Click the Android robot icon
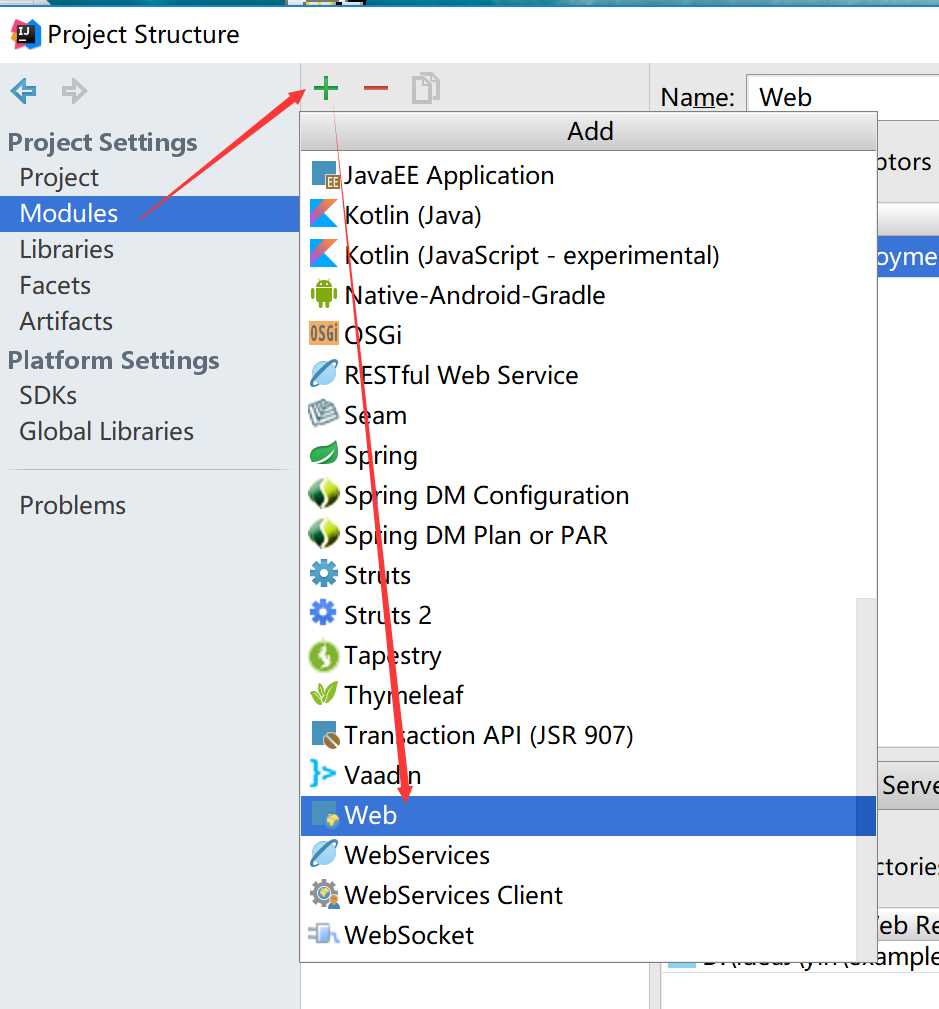Image resolution: width=939 pixels, height=1009 pixels. coord(324,294)
